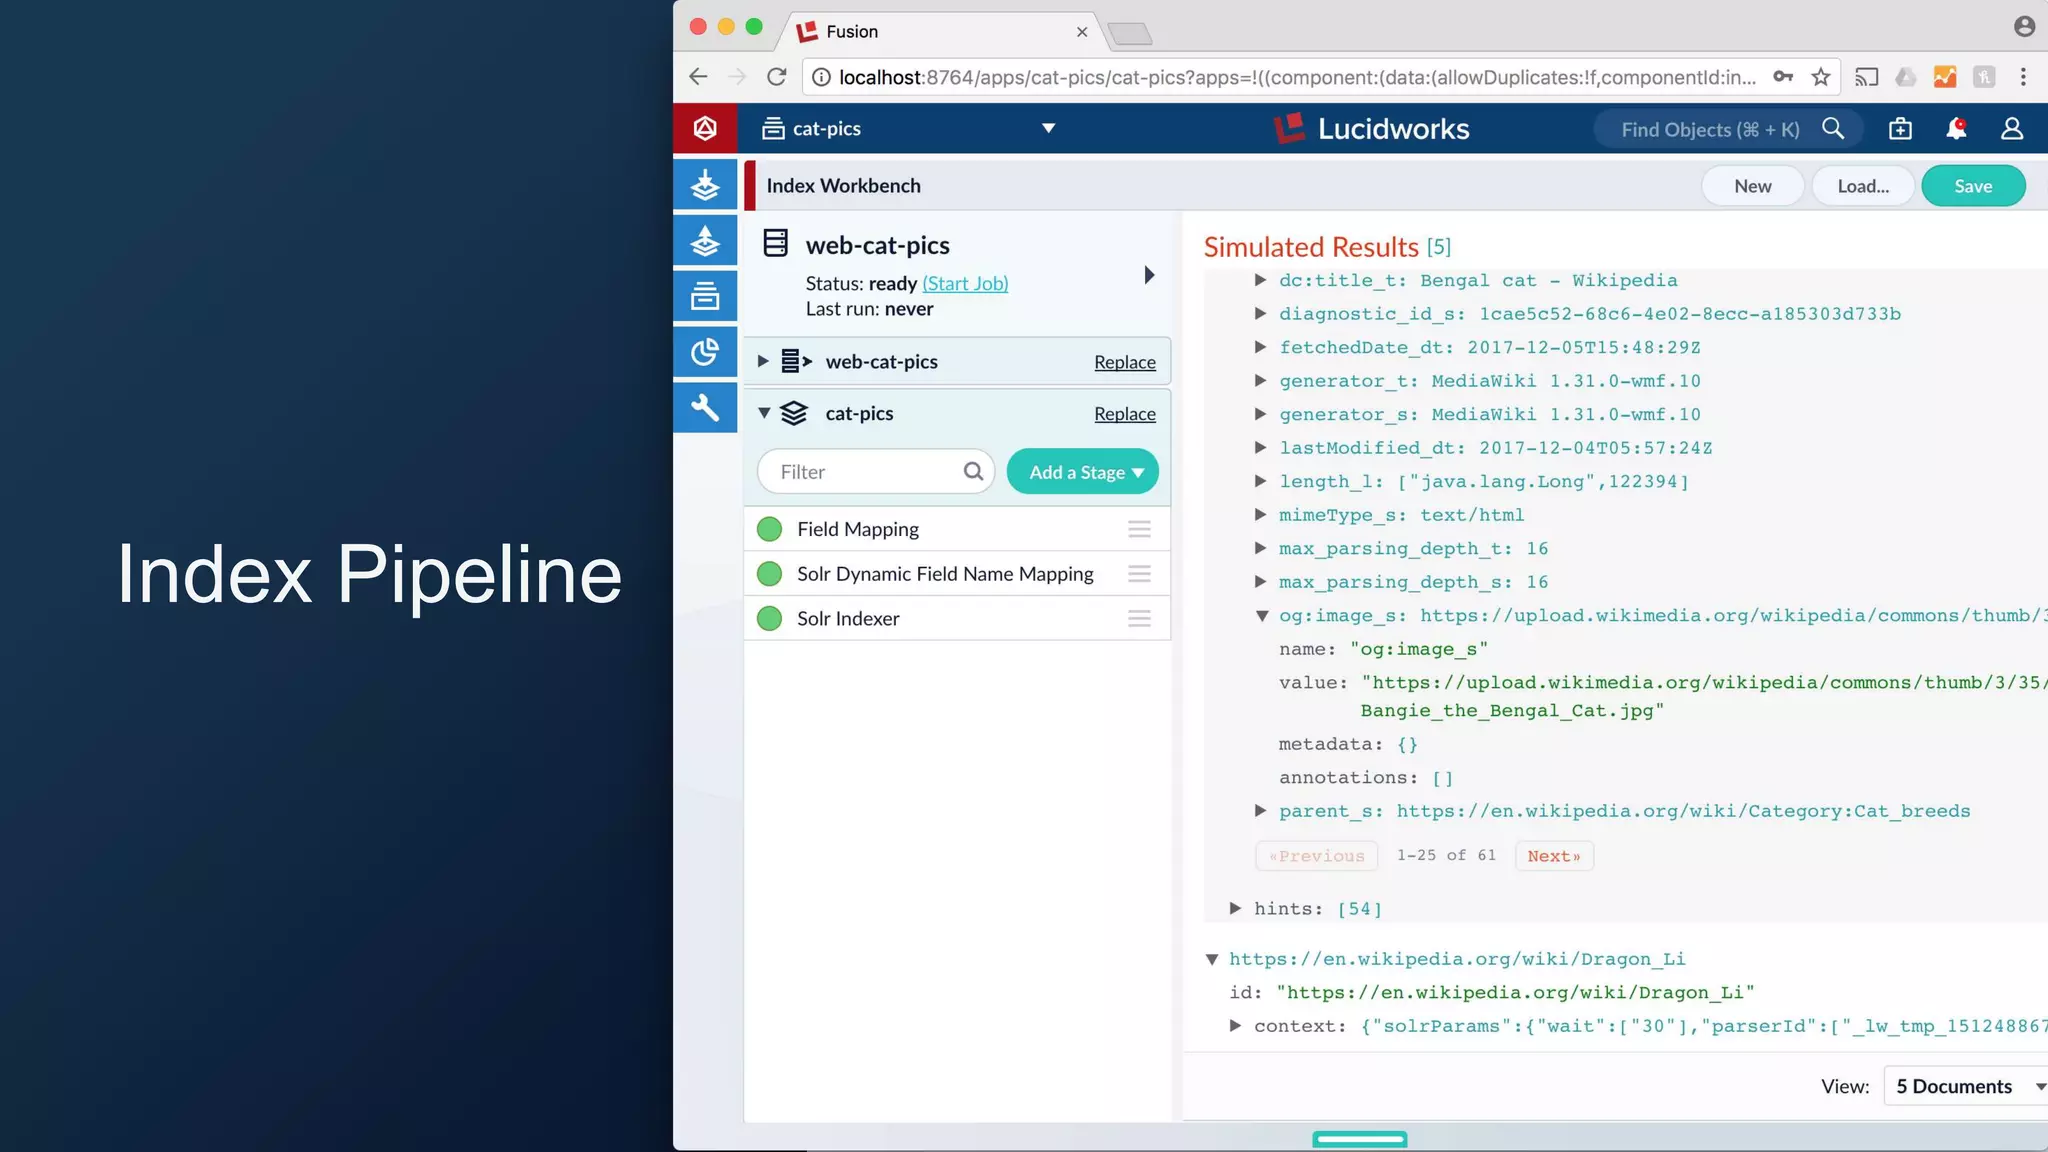Collapse the Dragon_Li document node

pyautogui.click(x=1212, y=960)
